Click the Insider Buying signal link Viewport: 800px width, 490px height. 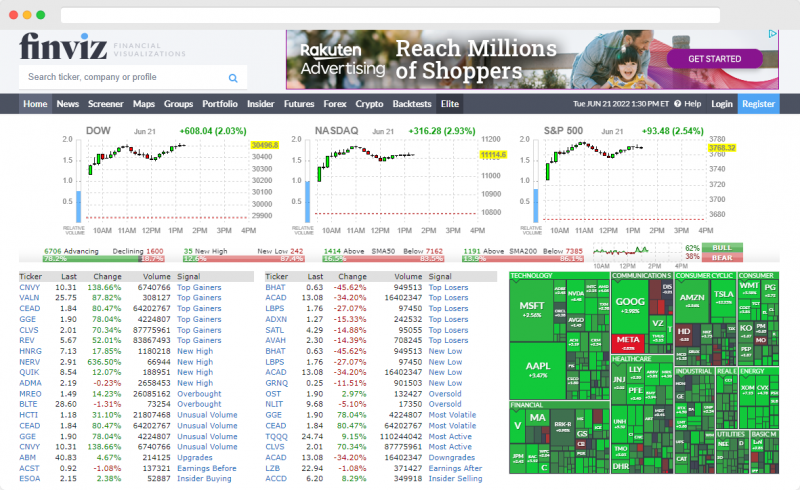pos(204,479)
